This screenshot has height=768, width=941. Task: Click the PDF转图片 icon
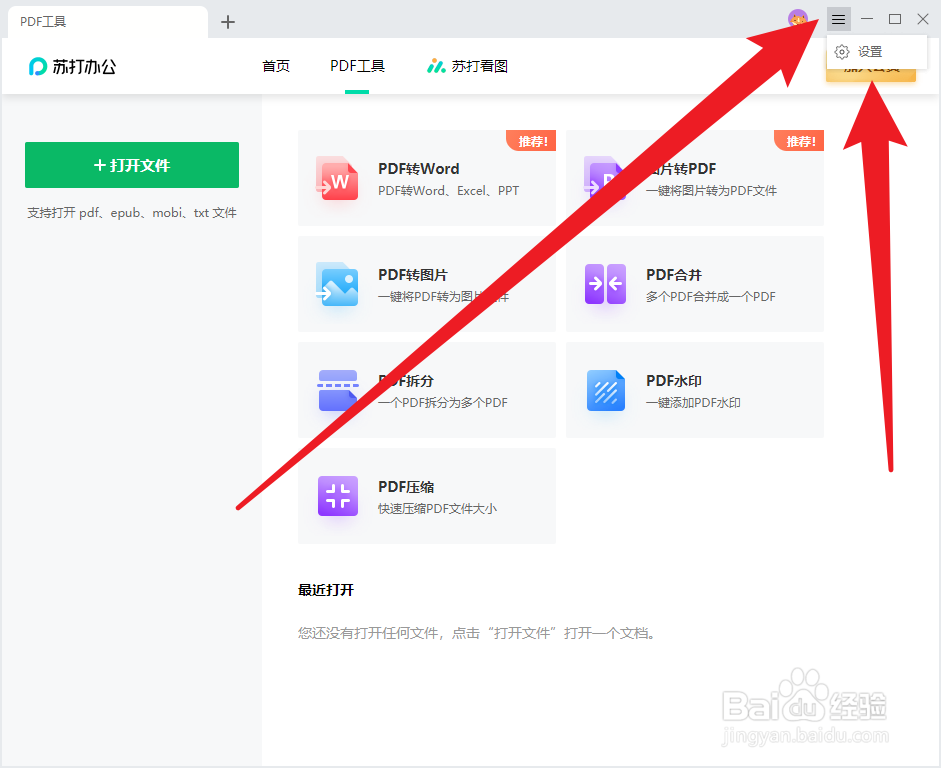click(x=337, y=284)
